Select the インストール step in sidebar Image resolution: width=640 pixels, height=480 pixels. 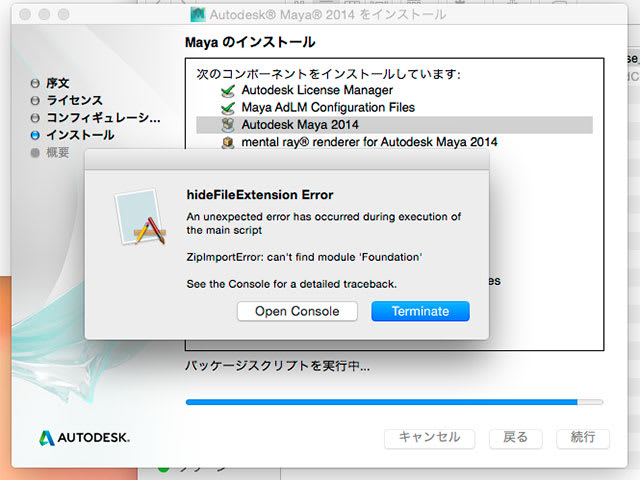click(x=80, y=135)
